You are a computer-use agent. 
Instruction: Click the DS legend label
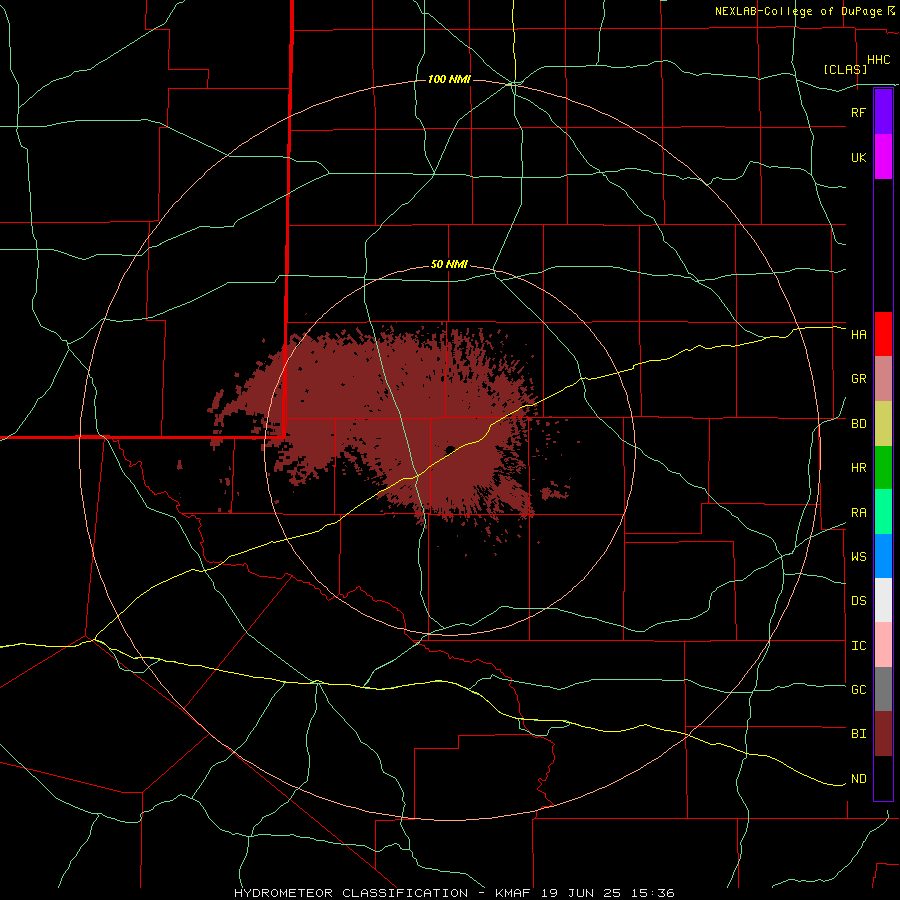[858, 600]
